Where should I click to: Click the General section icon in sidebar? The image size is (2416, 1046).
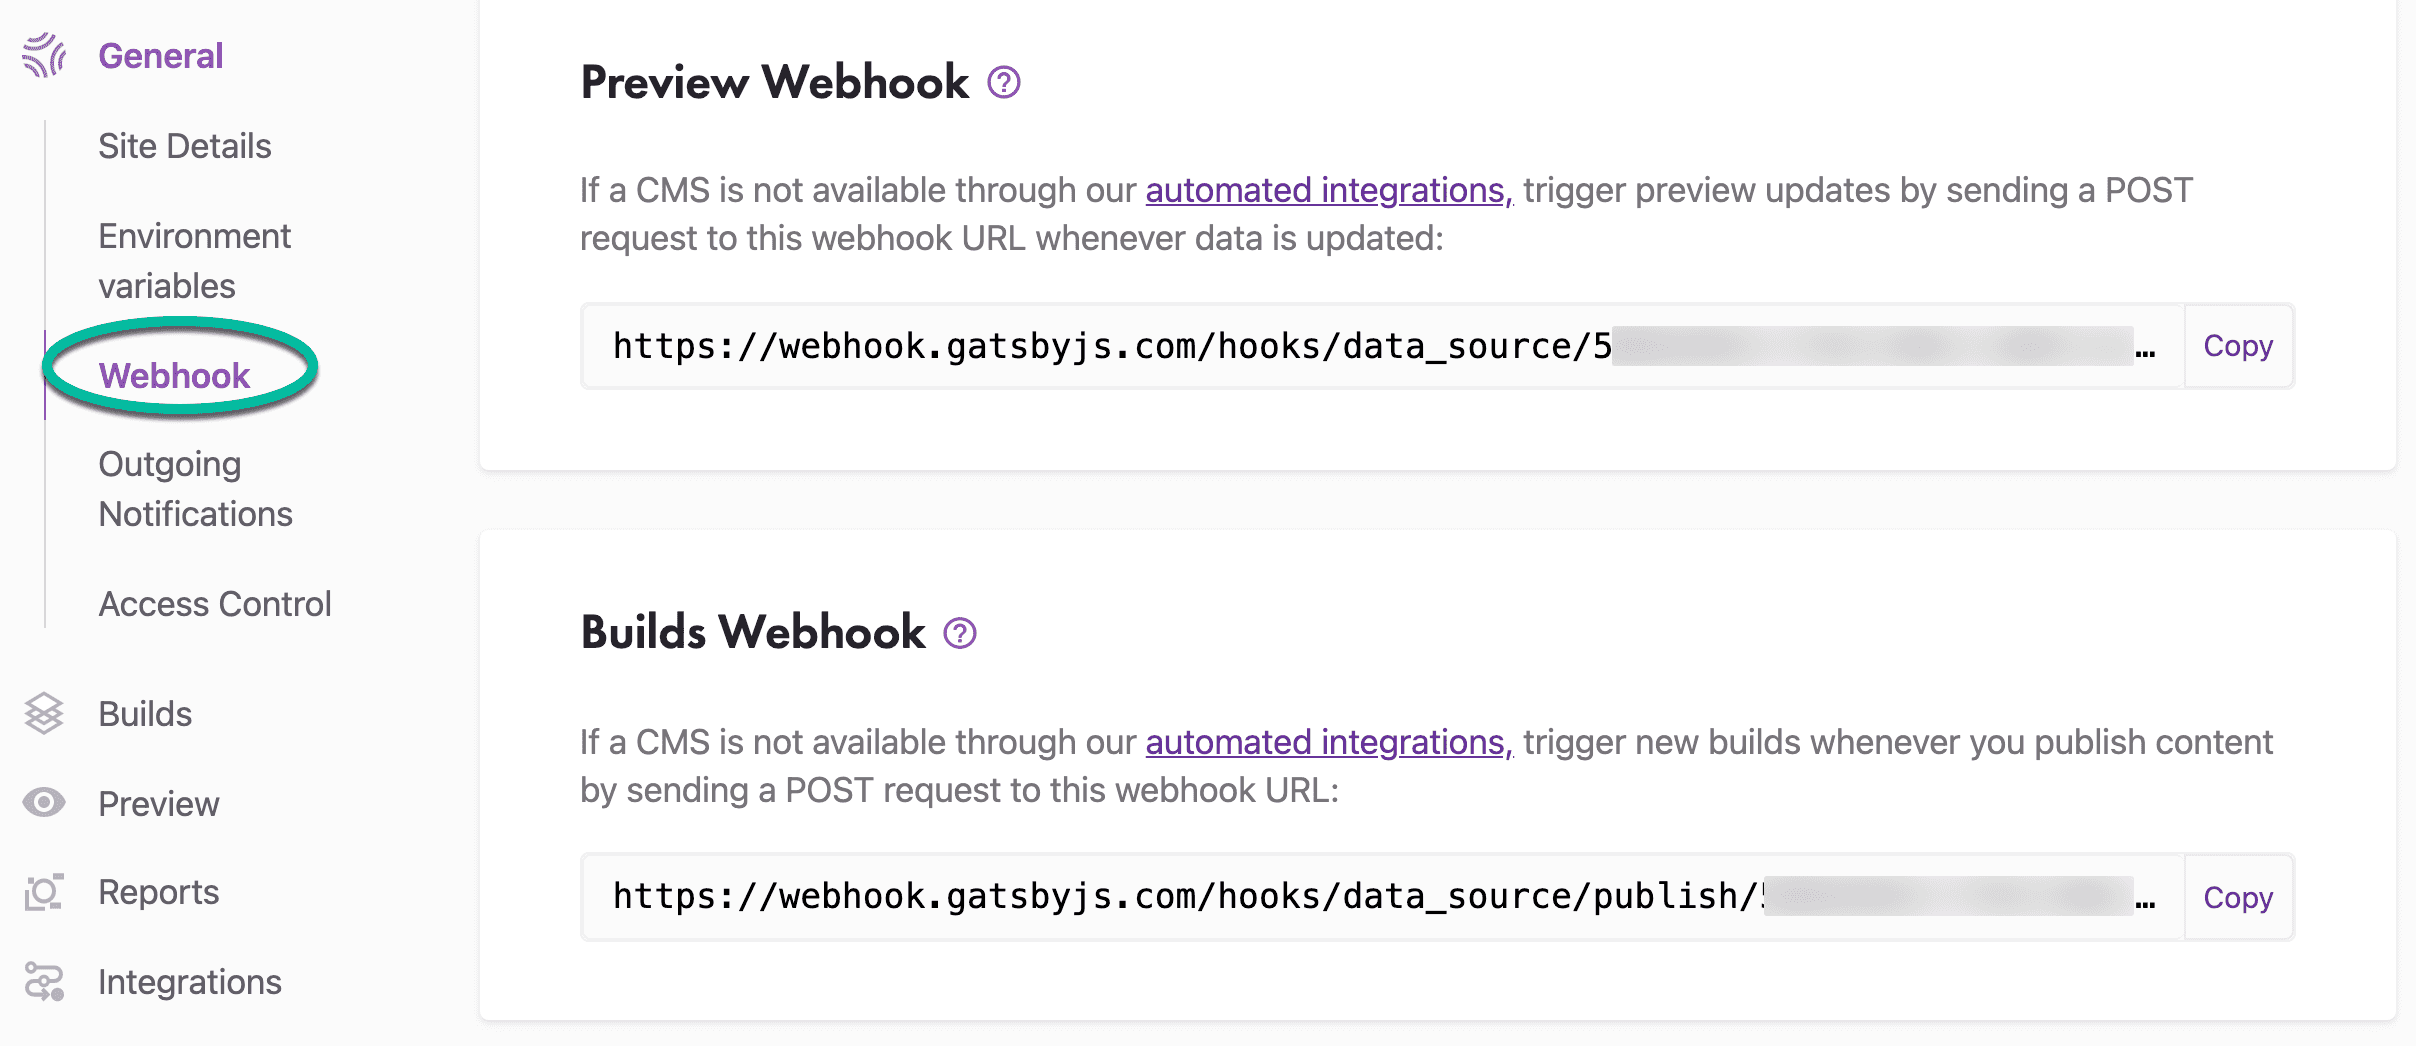coord(44,56)
